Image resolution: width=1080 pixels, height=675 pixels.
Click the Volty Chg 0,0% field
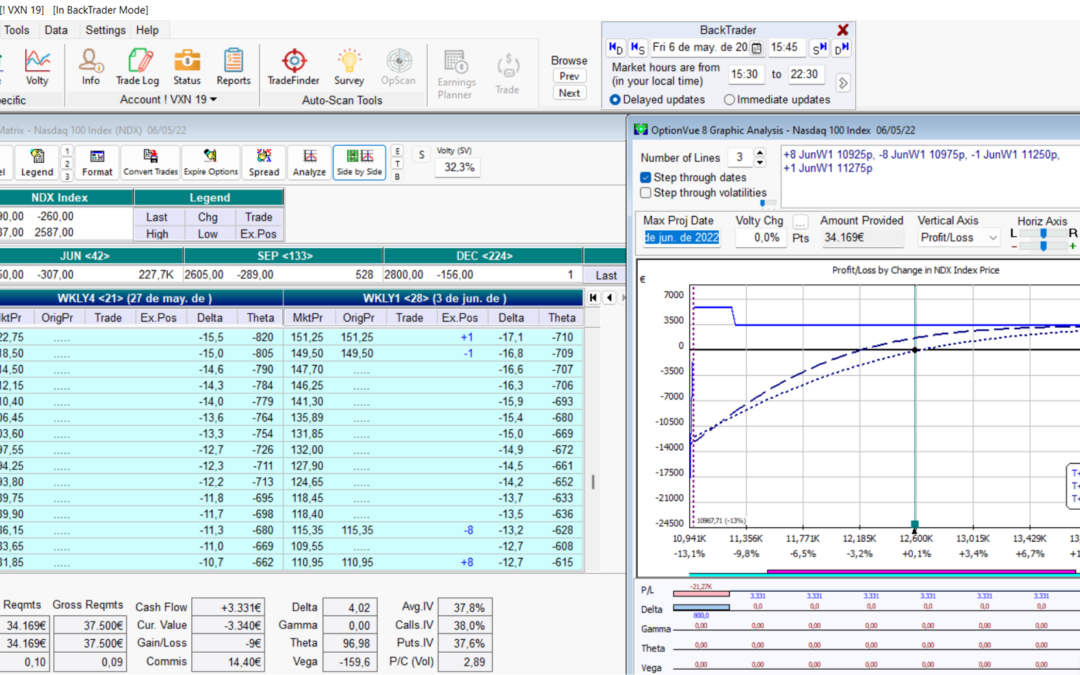tap(760, 238)
